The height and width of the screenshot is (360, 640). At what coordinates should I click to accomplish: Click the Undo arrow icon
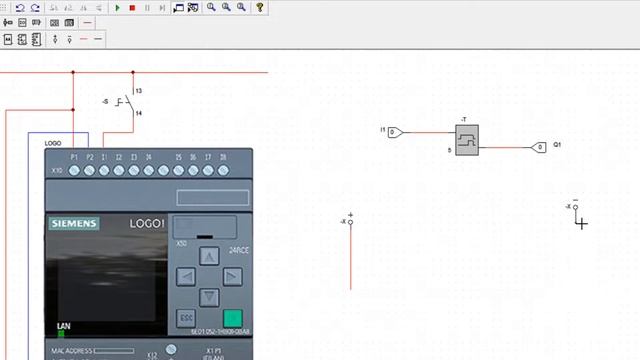click(x=20, y=8)
